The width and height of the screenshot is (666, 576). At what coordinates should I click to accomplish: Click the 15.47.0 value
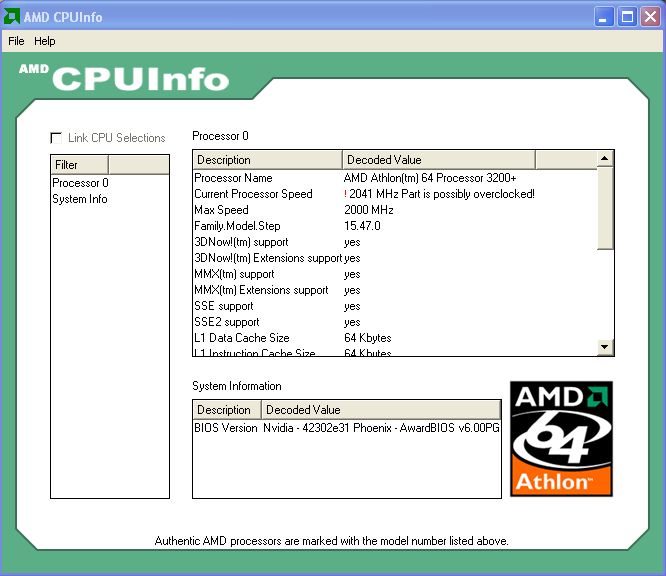362,226
